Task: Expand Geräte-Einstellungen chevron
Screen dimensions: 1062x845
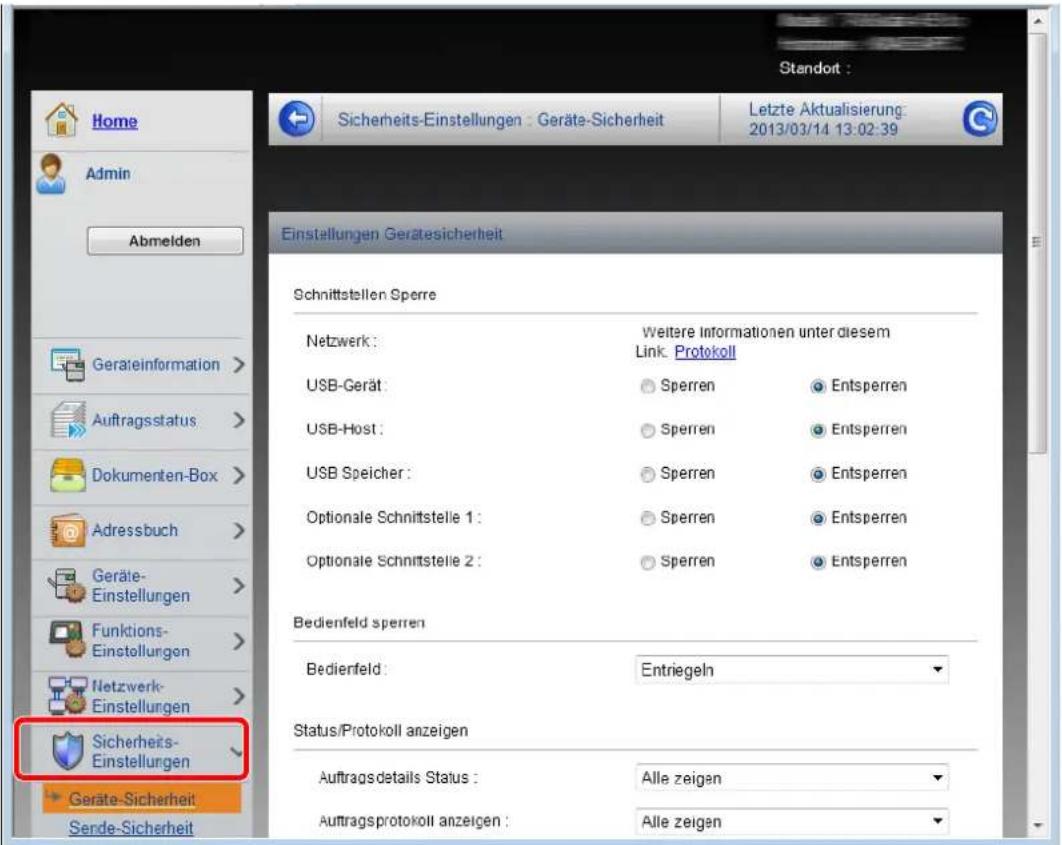Action: click(x=238, y=586)
